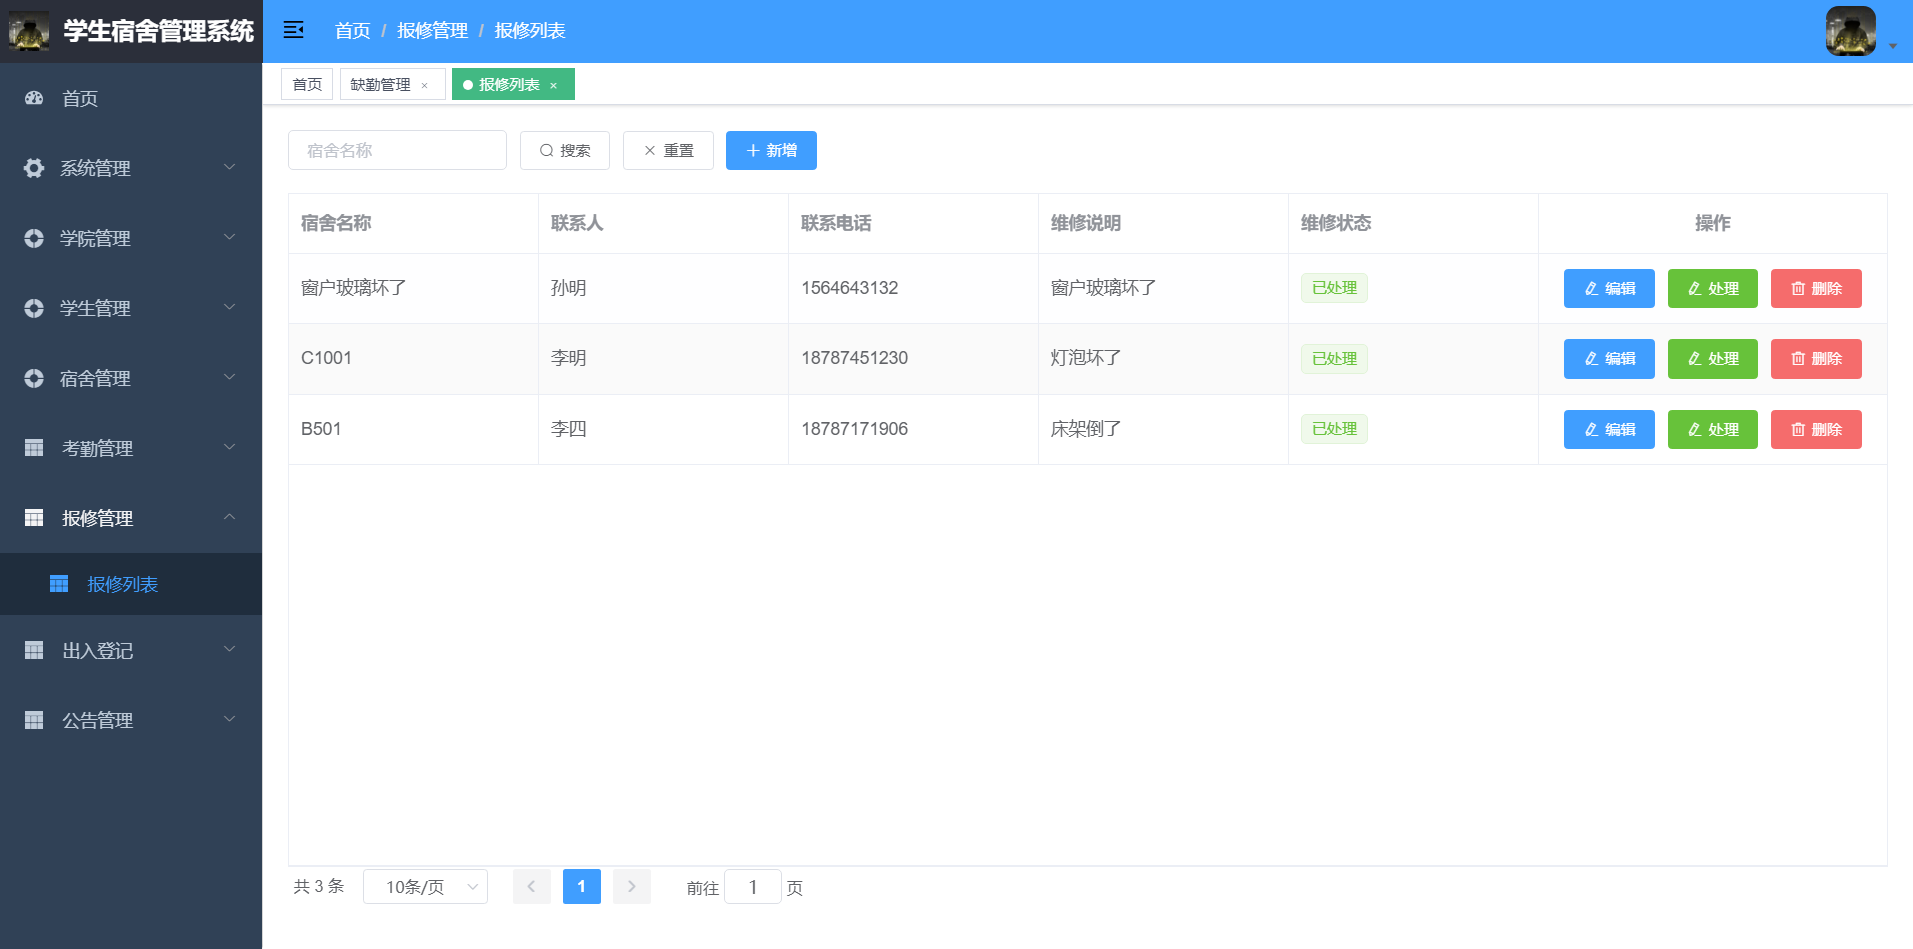Click the 出入登记 table icon
Image resolution: width=1913 pixels, height=949 pixels.
(x=34, y=650)
